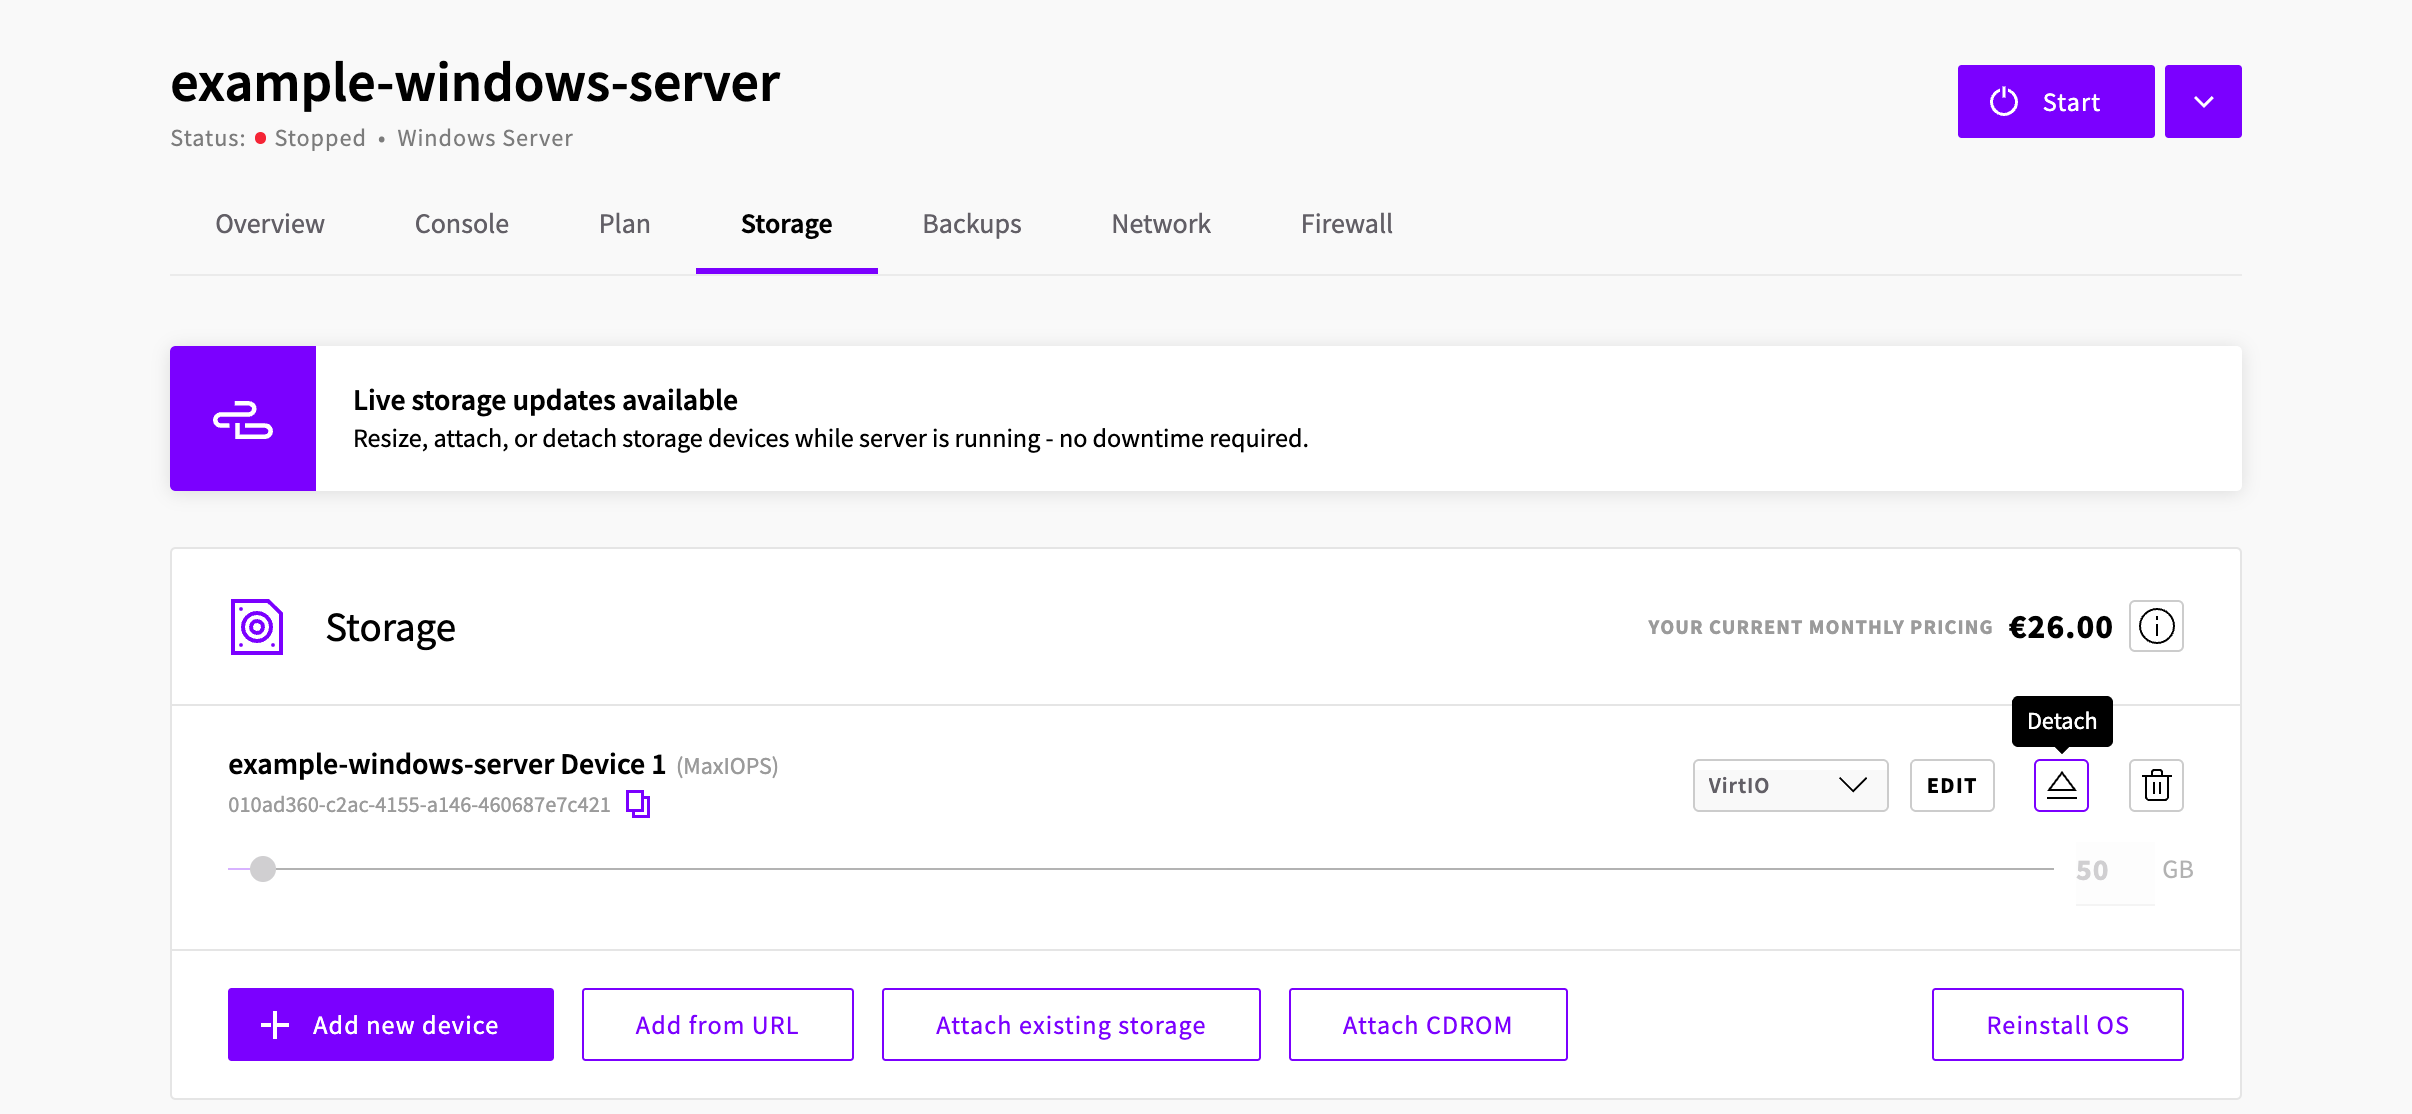
Task: Open the Firewall tab
Action: point(1347,224)
